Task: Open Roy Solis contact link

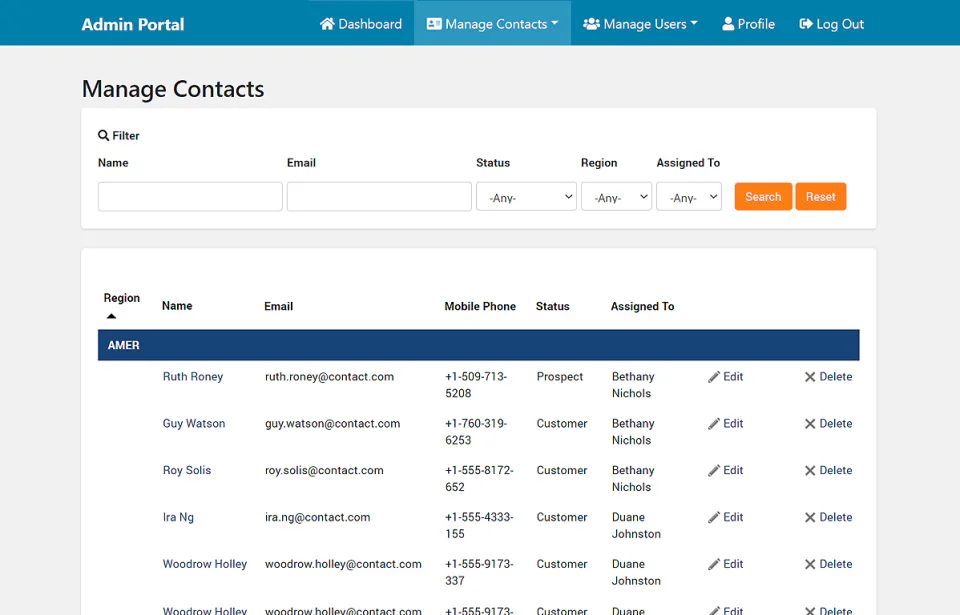Action: coord(187,470)
